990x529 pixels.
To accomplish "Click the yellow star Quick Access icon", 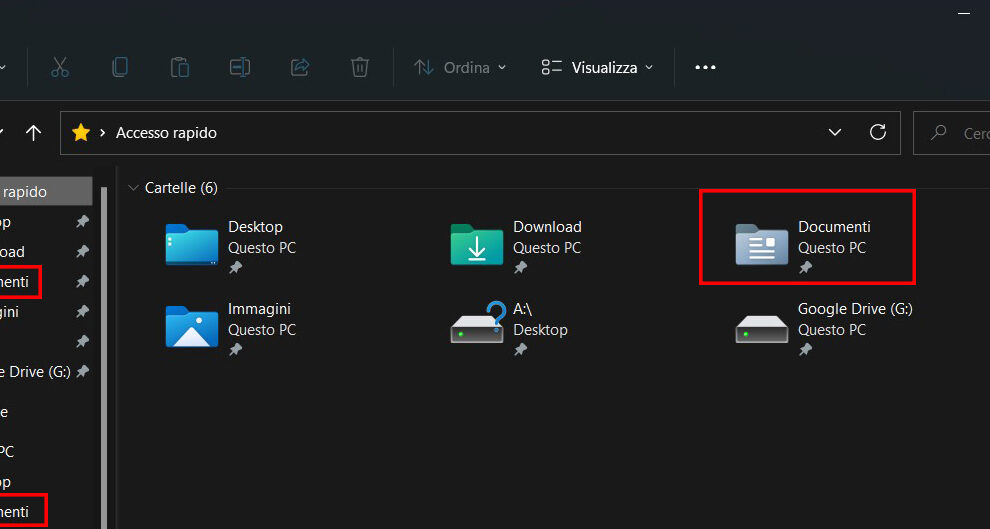I will pyautogui.click(x=81, y=133).
